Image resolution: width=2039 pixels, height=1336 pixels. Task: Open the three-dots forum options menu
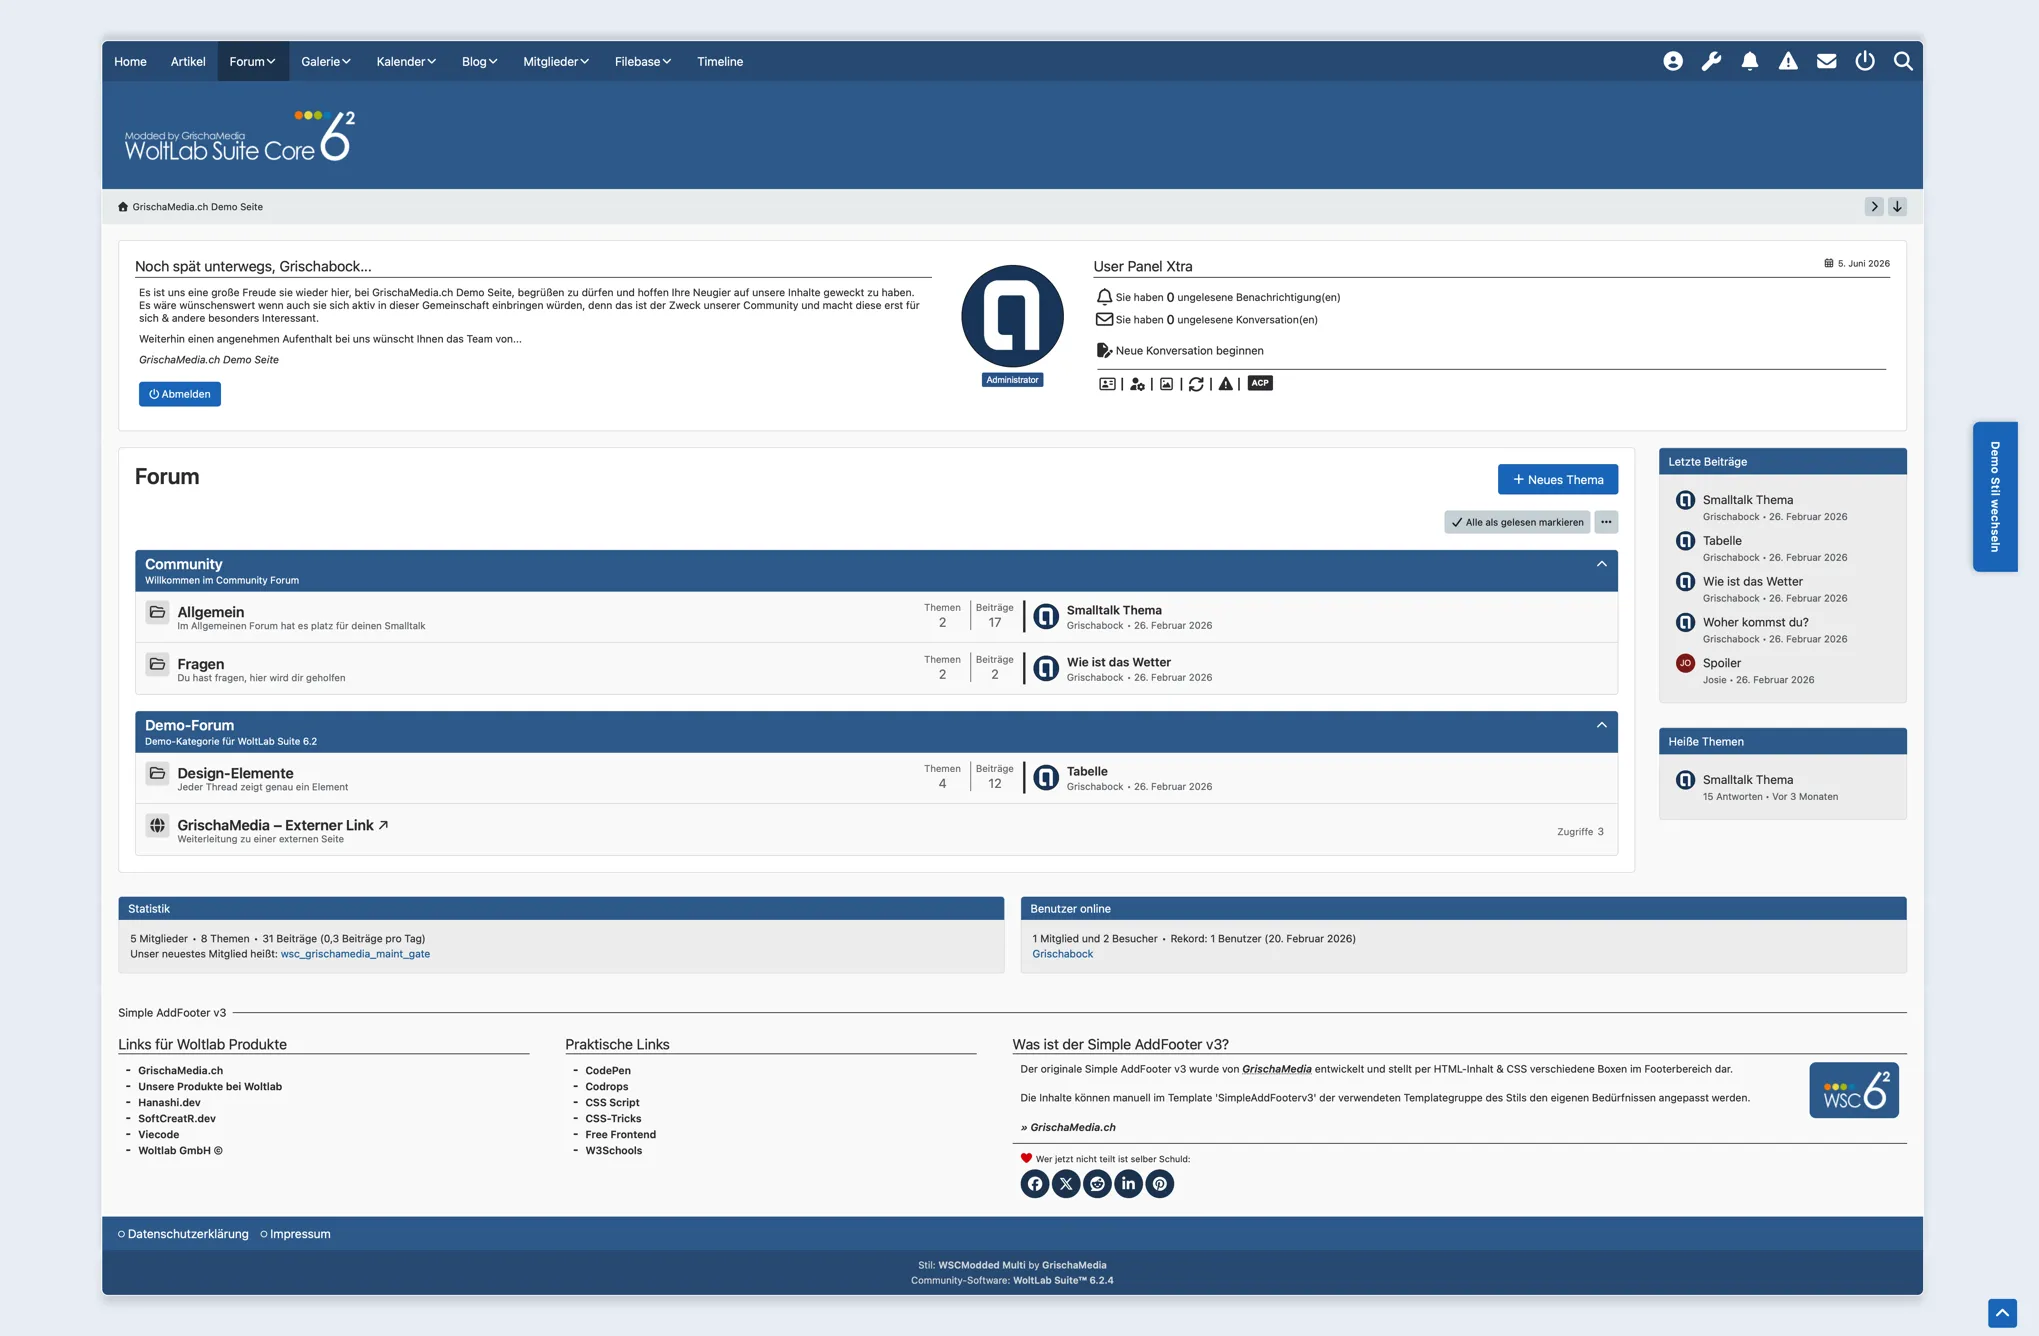tap(1606, 522)
